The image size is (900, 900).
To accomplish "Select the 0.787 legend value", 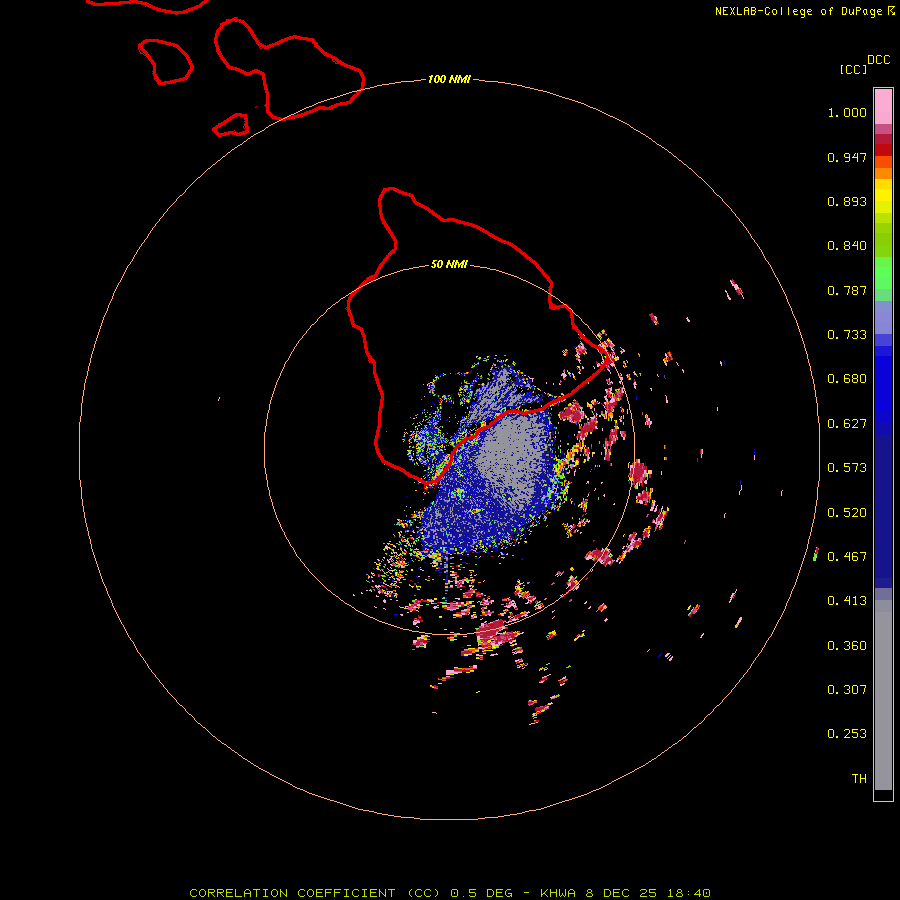I will pos(847,290).
